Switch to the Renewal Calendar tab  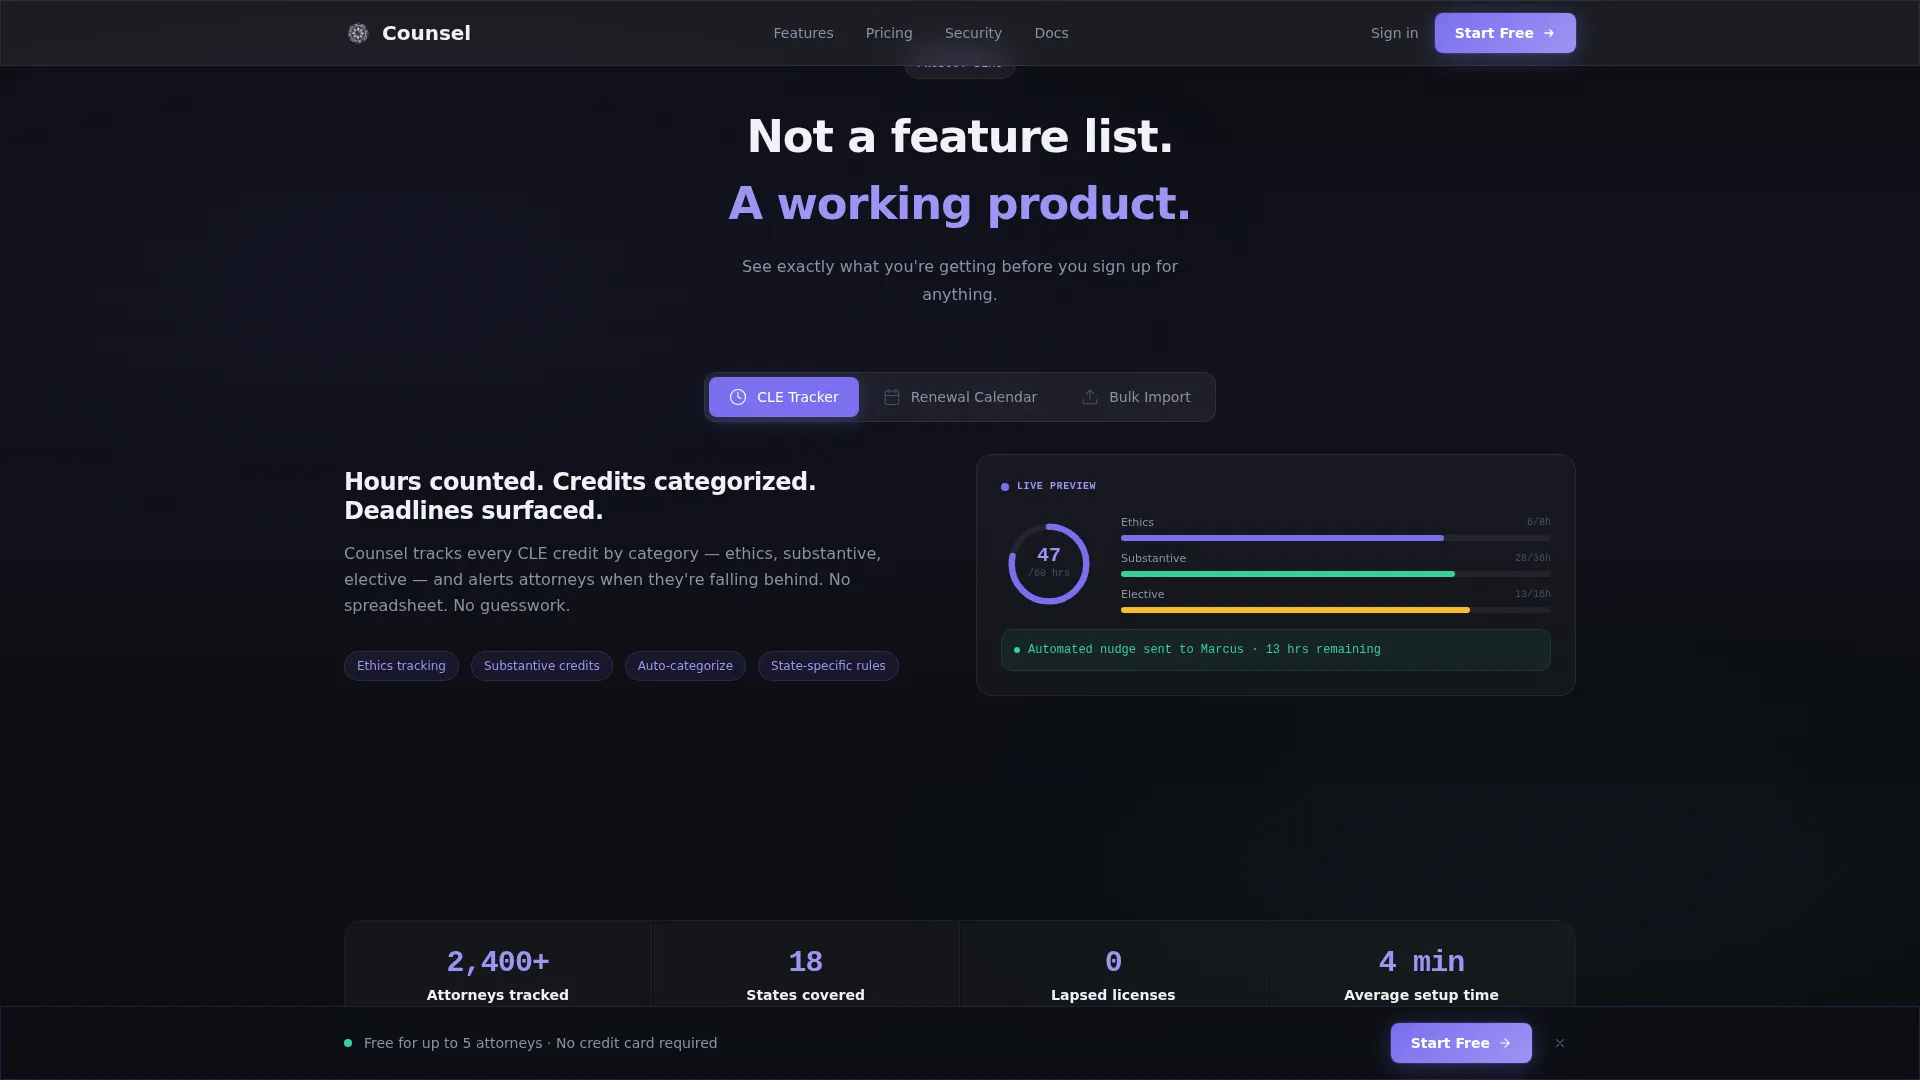pos(960,397)
